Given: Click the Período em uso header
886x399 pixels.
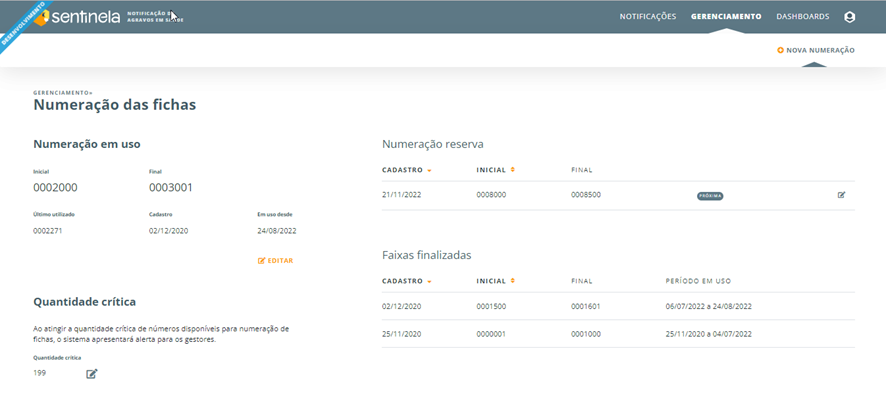Looking at the screenshot, I should click(699, 281).
